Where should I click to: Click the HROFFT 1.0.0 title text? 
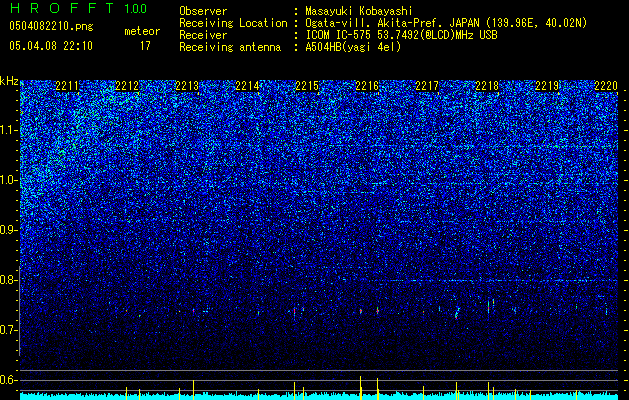(78, 8)
